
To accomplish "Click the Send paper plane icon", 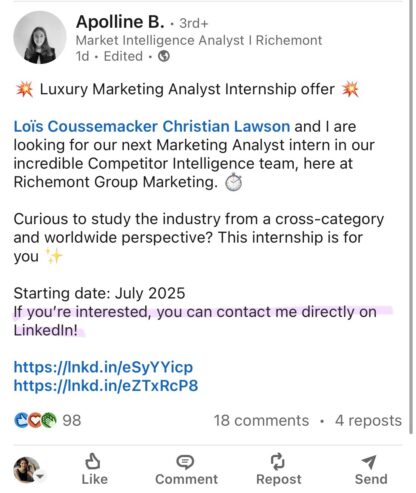I will coord(369,462).
